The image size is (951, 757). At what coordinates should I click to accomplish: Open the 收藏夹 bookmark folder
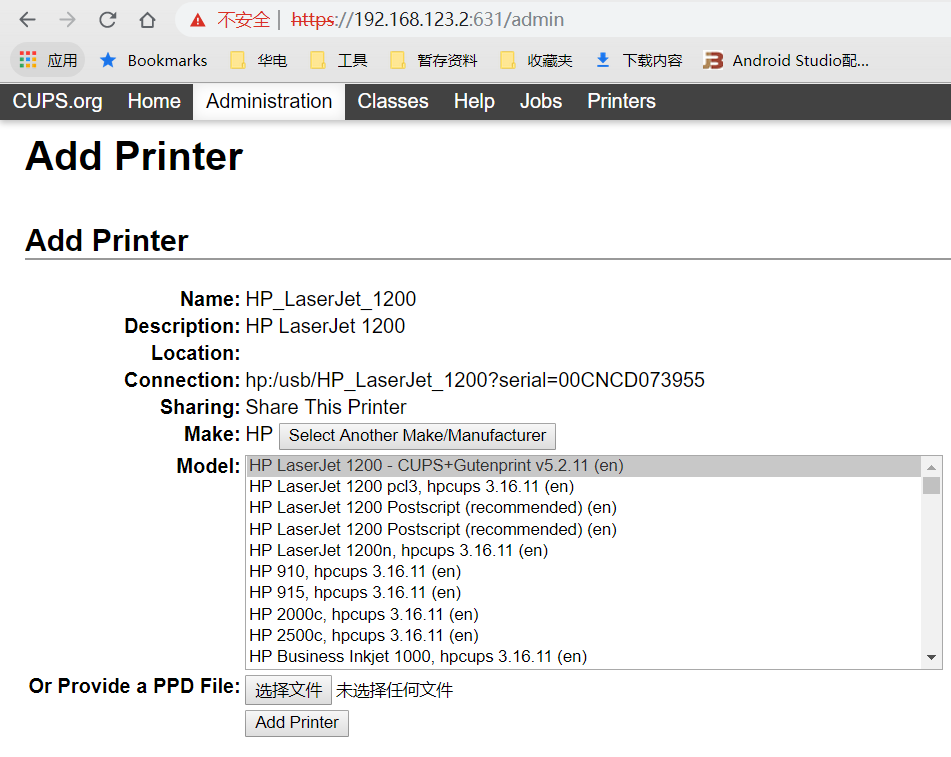(536, 61)
